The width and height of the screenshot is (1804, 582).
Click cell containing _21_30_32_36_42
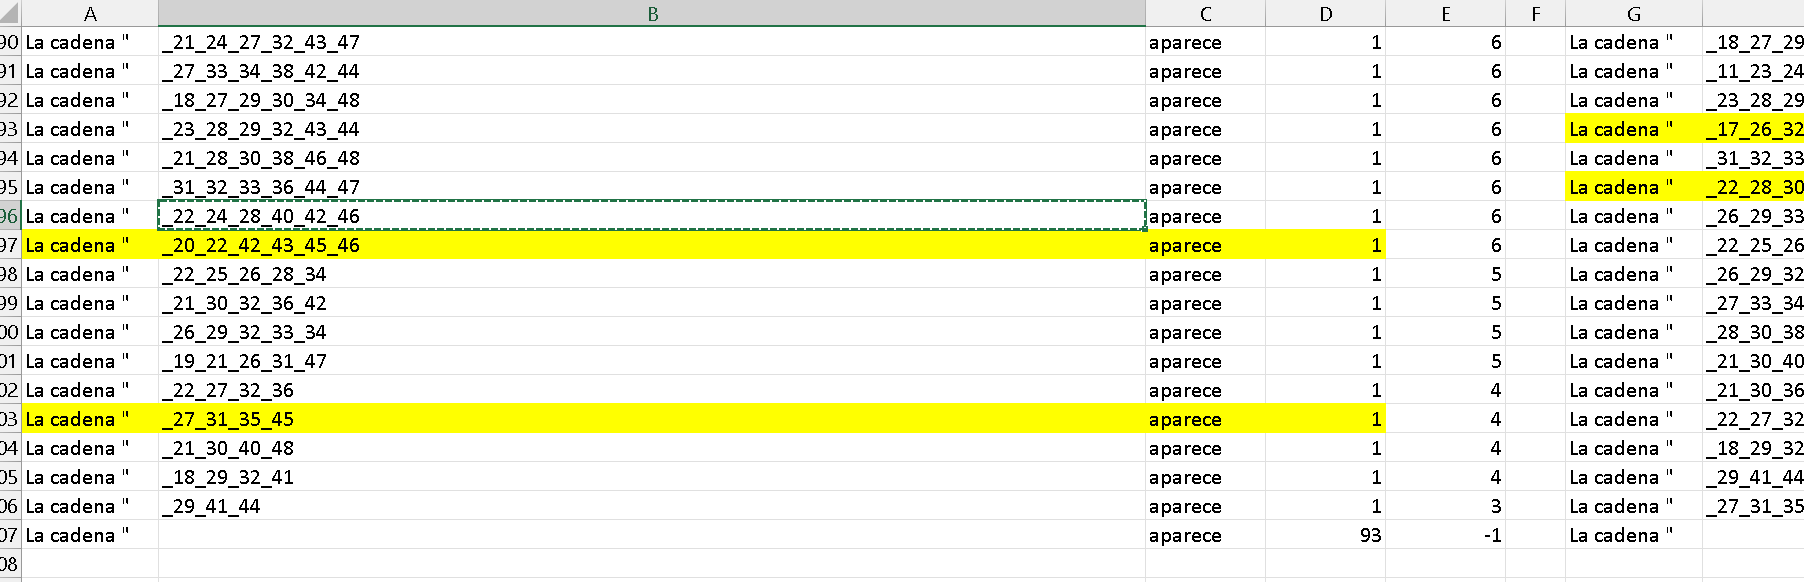[x=652, y=303]
